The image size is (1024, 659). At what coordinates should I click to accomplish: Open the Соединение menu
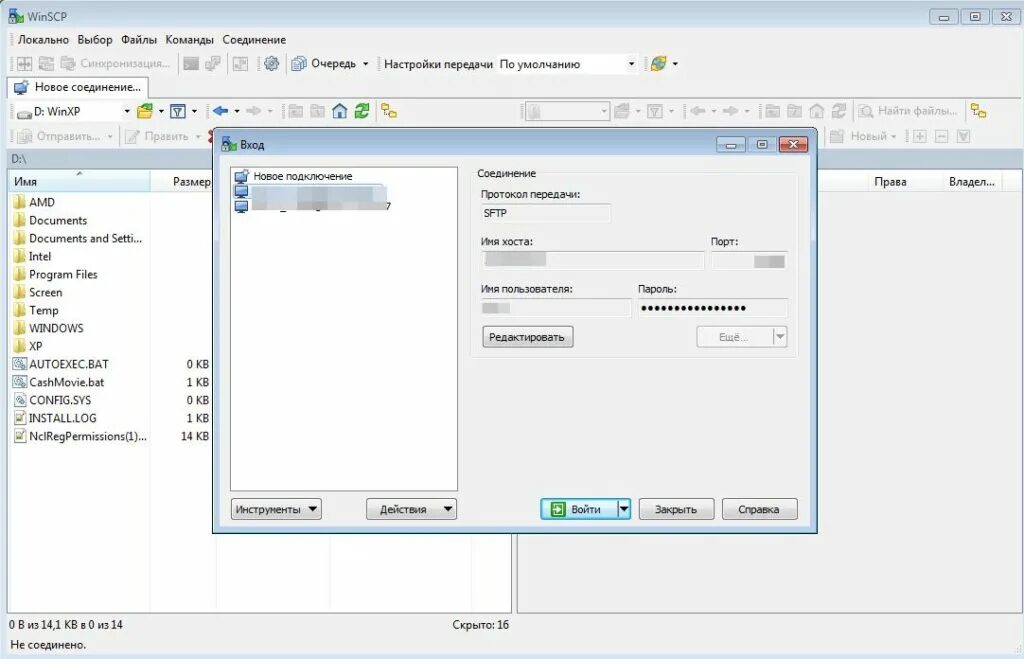tap(254, 40)
